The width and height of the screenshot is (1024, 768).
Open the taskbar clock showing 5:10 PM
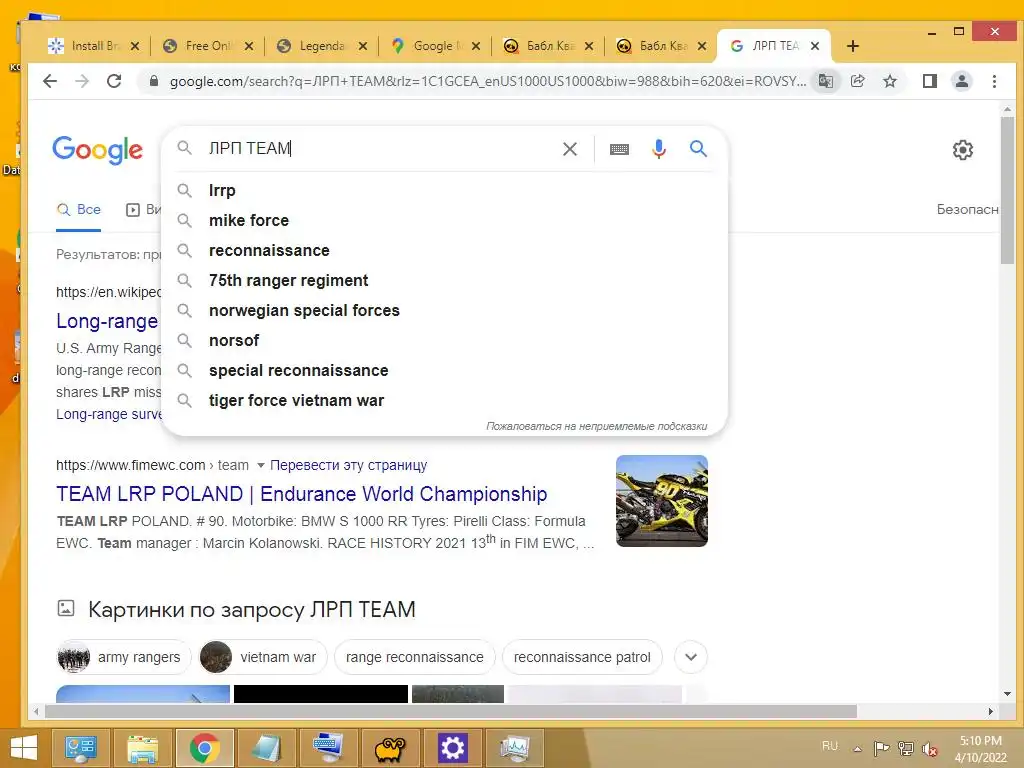[x=980, y=749]
